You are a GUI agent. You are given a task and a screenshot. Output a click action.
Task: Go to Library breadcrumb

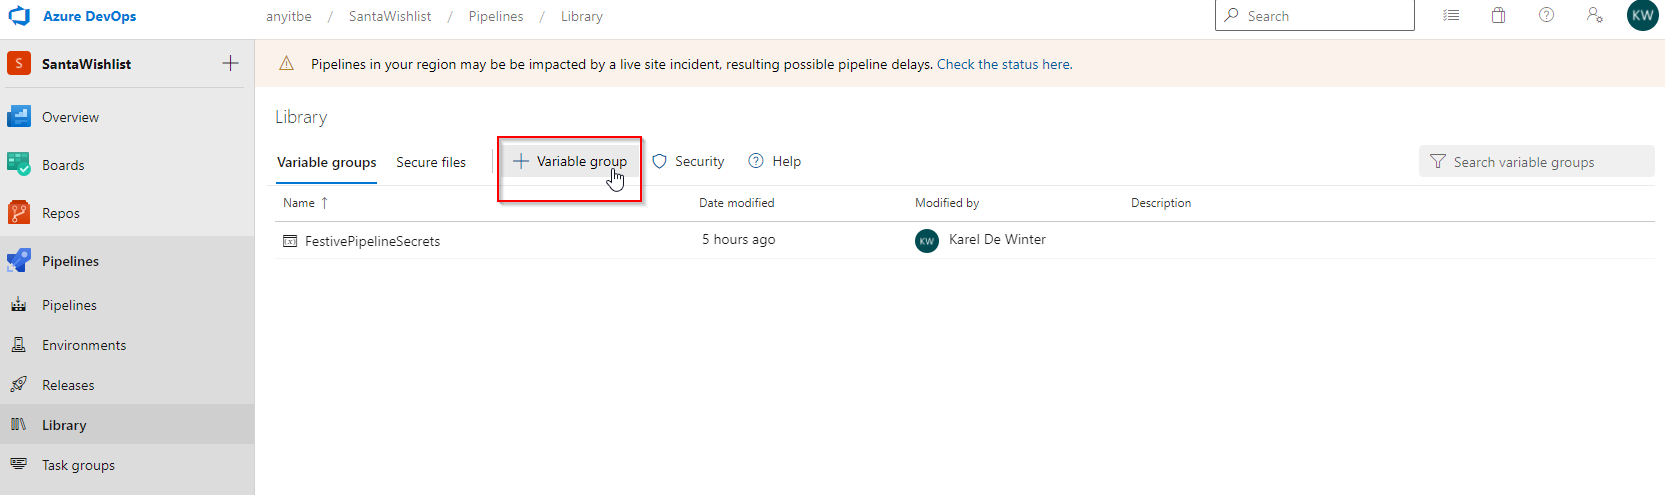[582, 16]
